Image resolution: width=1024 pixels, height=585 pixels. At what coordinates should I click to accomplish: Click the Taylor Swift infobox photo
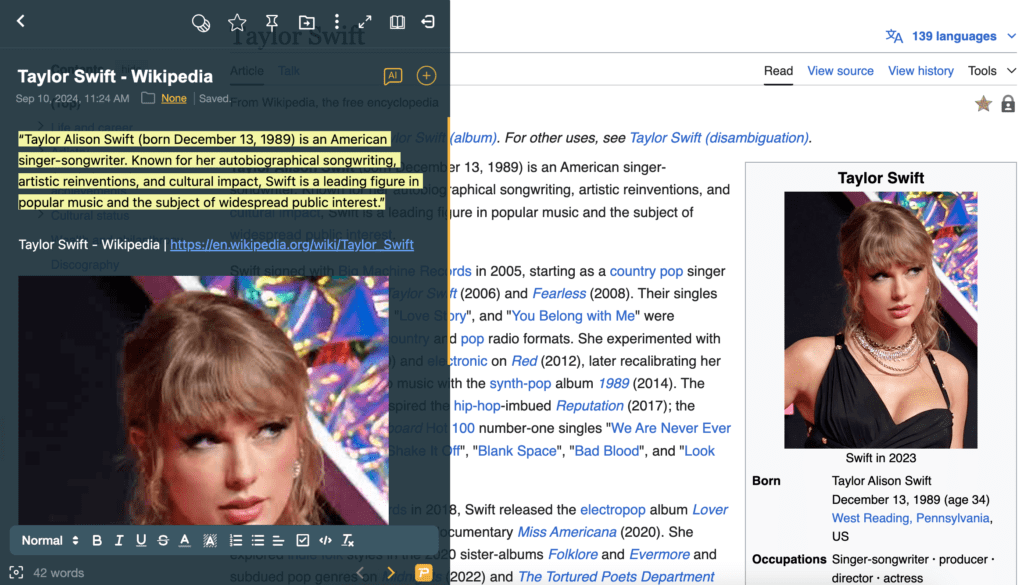[x=880, y=320]
